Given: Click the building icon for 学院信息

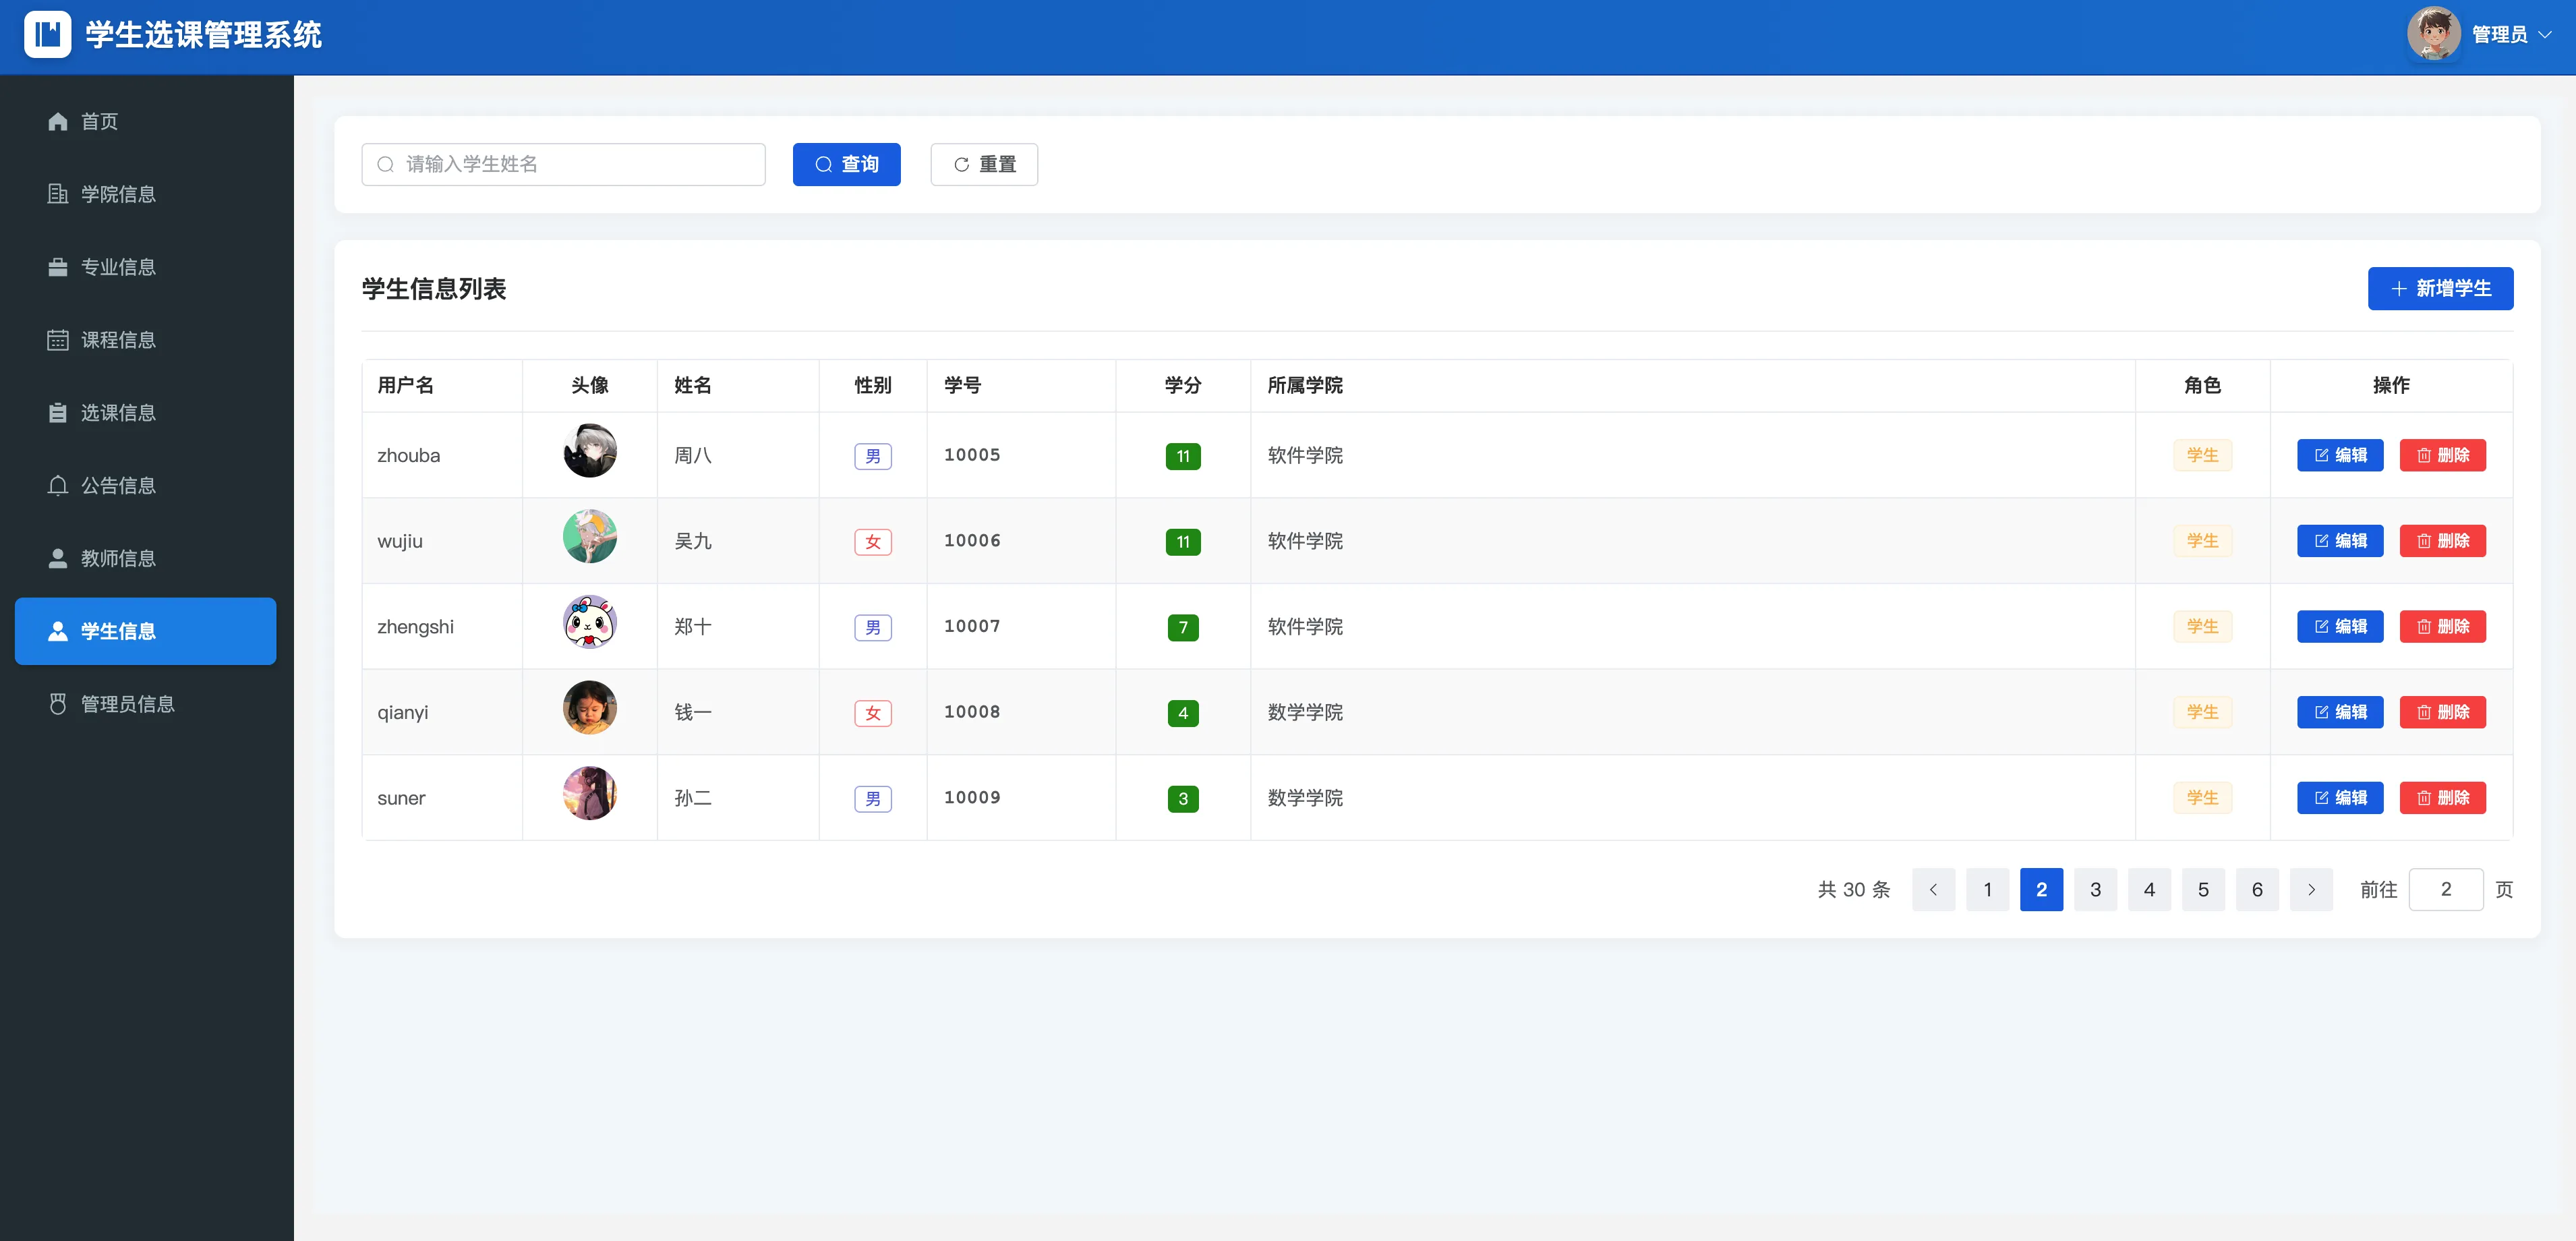Looking at the screenshot, I should pyautogui.click(x=58, y=194).
